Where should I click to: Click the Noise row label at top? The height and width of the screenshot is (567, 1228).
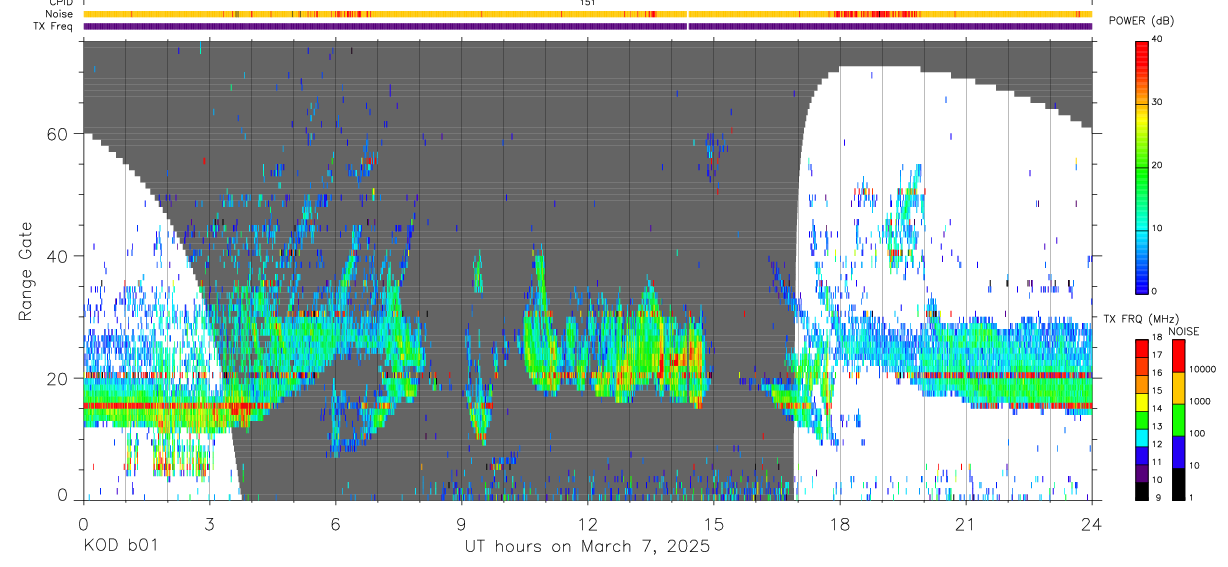coord(60,14)
